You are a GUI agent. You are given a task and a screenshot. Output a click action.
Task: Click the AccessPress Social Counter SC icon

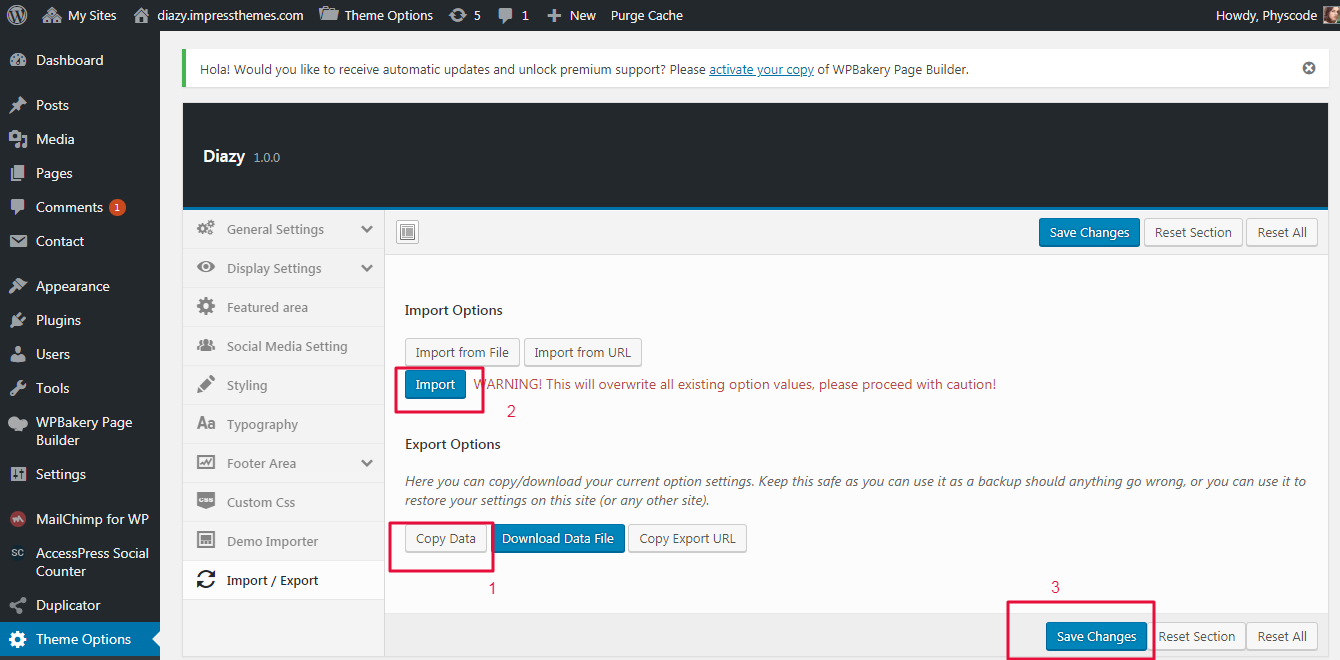tap(18, 553)
